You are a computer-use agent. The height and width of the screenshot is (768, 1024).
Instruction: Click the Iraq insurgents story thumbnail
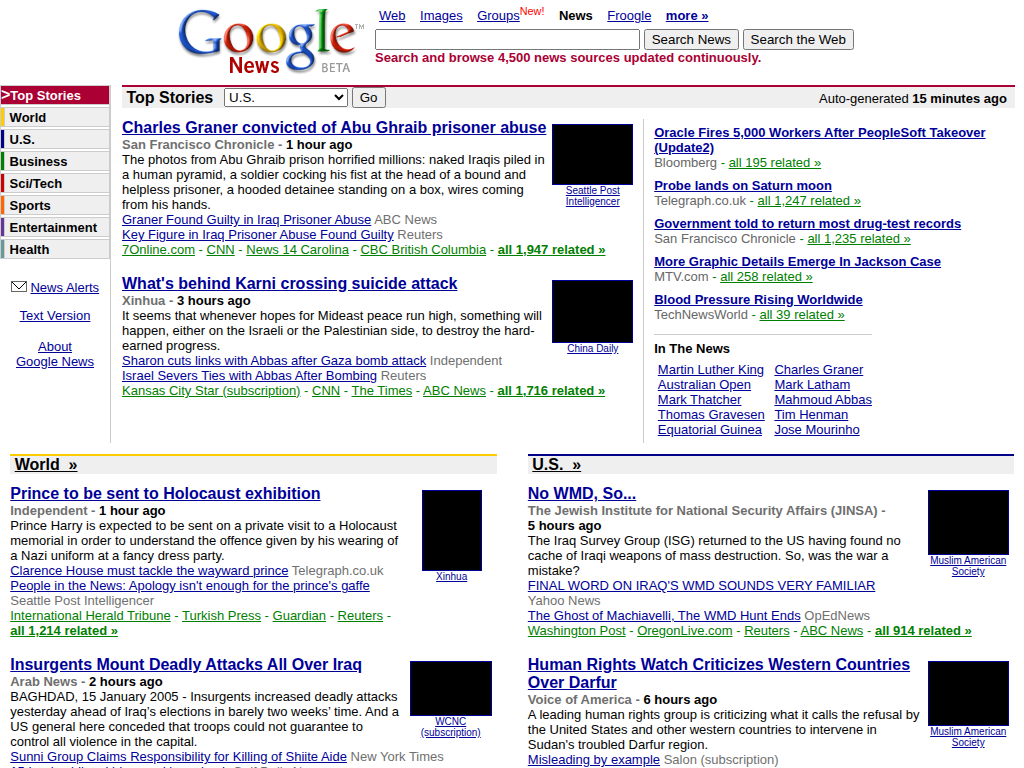click(x=451, y=688)
